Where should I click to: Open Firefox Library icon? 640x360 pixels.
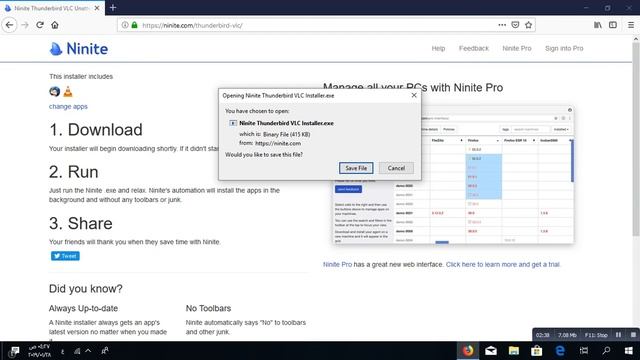[x=598, y=25]
